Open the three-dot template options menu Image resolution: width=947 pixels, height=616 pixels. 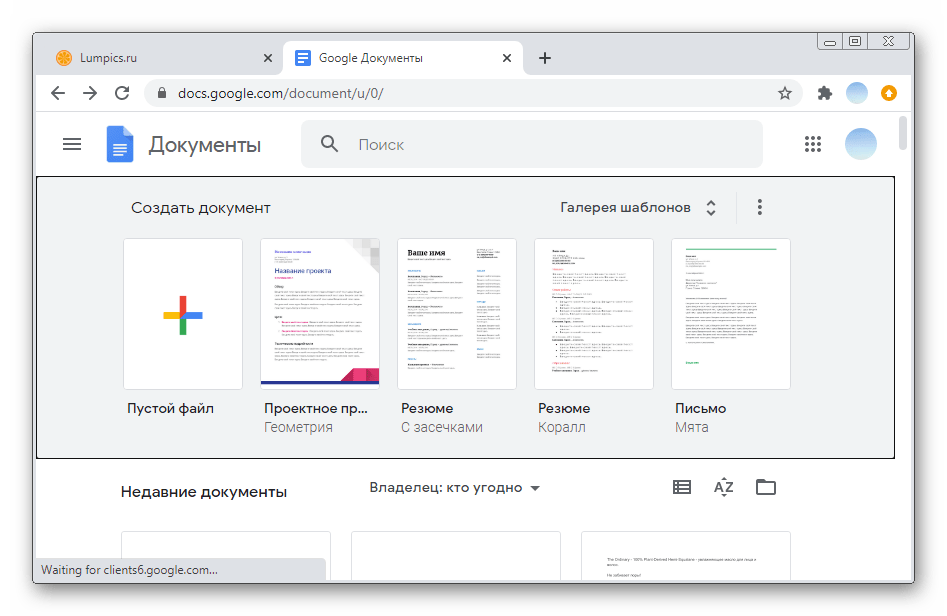[760, 207]
